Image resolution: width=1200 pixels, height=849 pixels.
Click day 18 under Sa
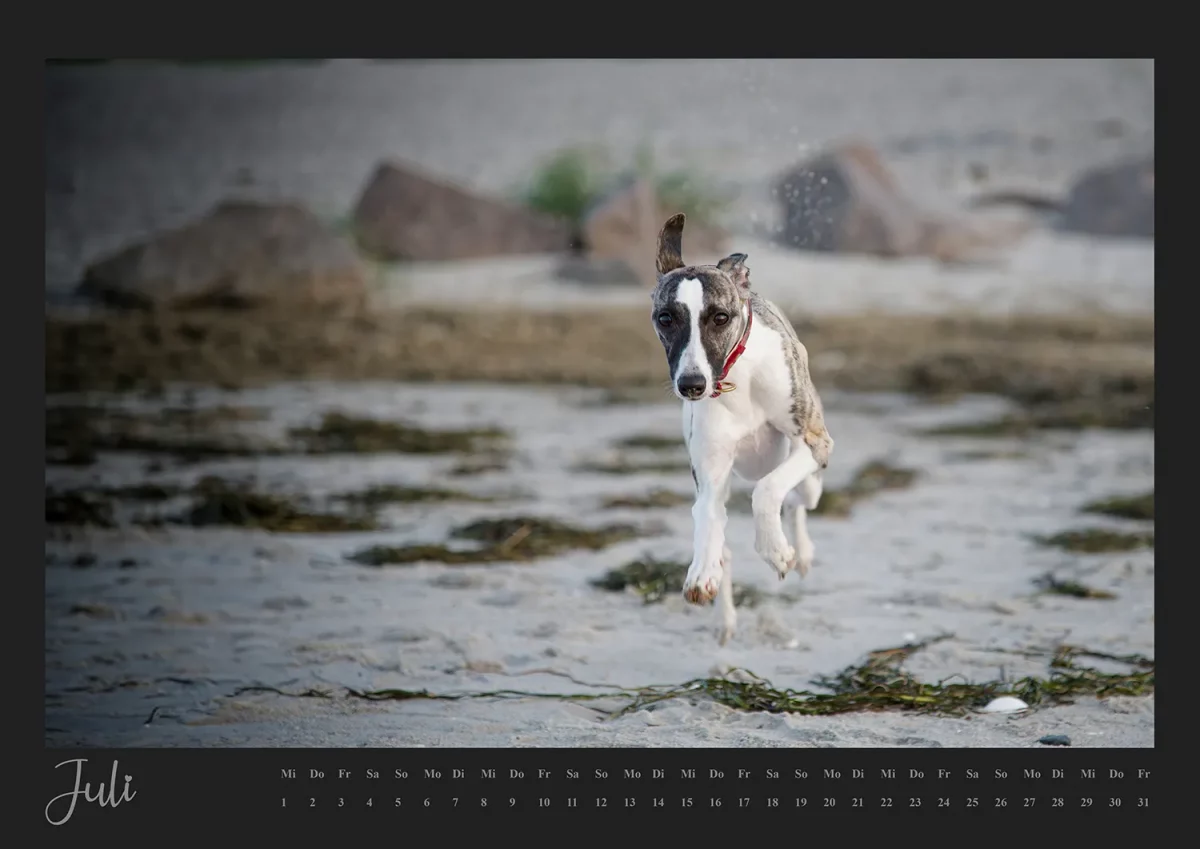click(772, 802)
